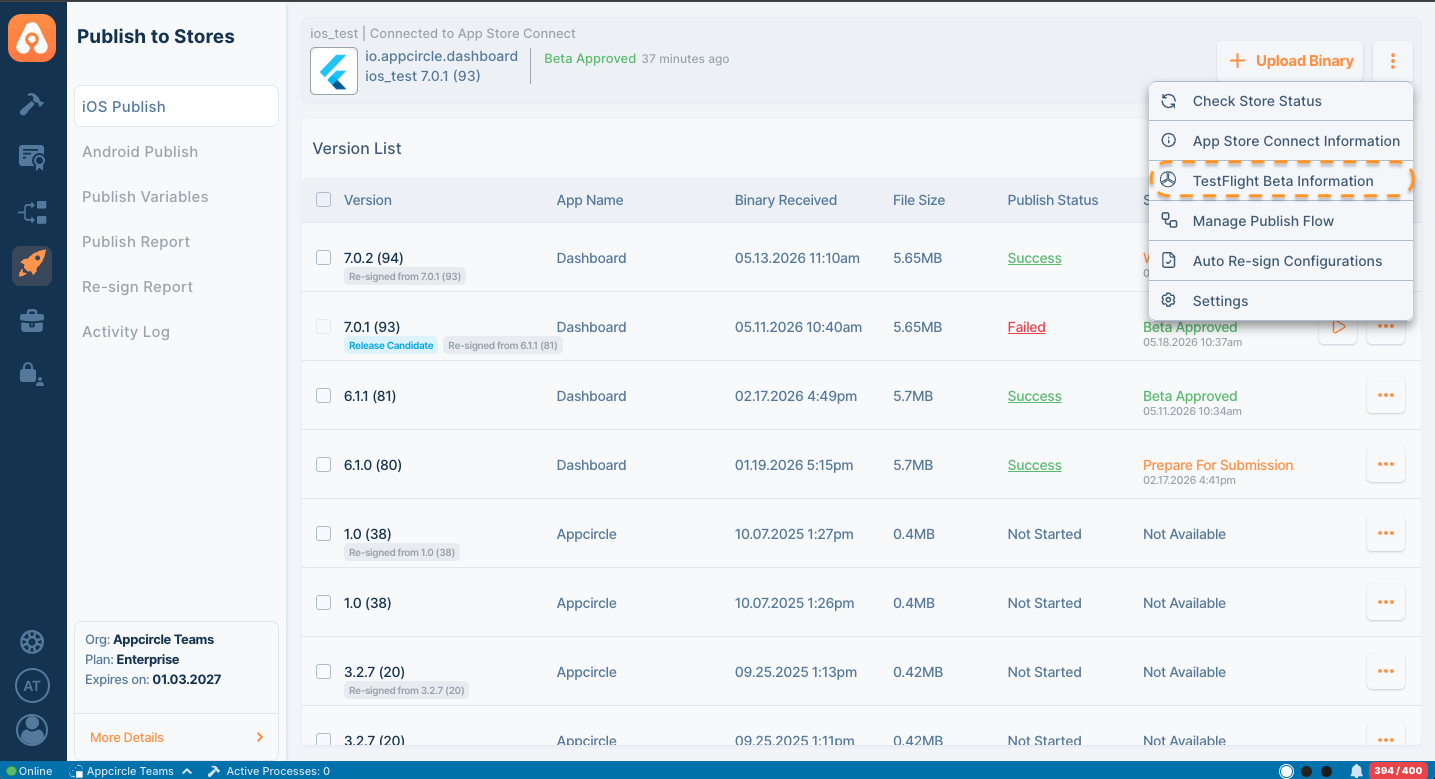Click the lock with user sidebar icon

pos(32,374)
